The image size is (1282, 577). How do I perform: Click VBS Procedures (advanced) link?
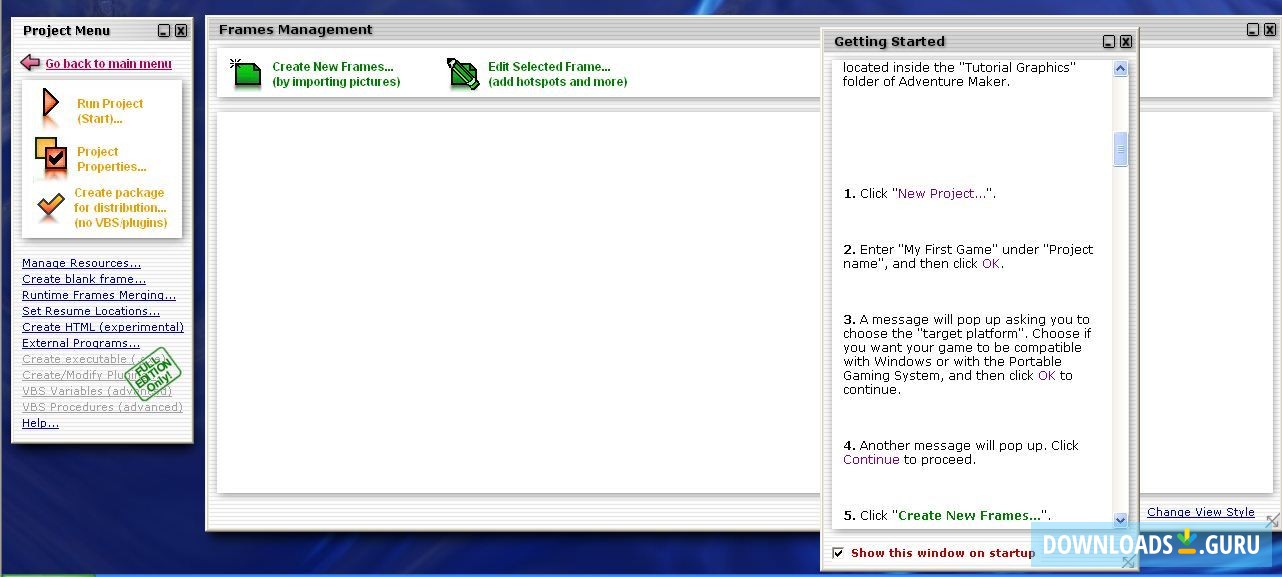click(x=102, y=407)
